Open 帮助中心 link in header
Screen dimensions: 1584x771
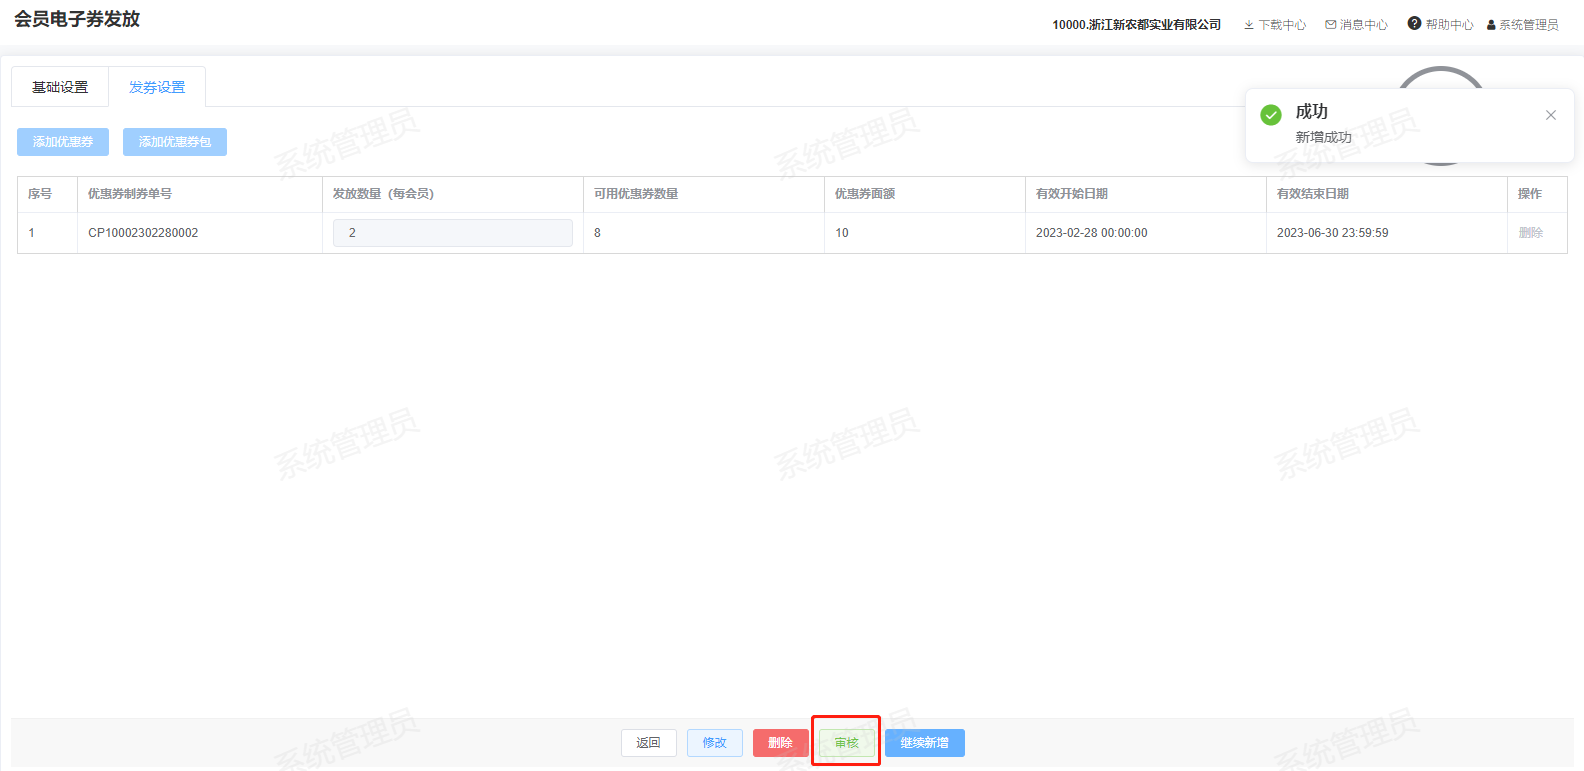click(1450, 25)
